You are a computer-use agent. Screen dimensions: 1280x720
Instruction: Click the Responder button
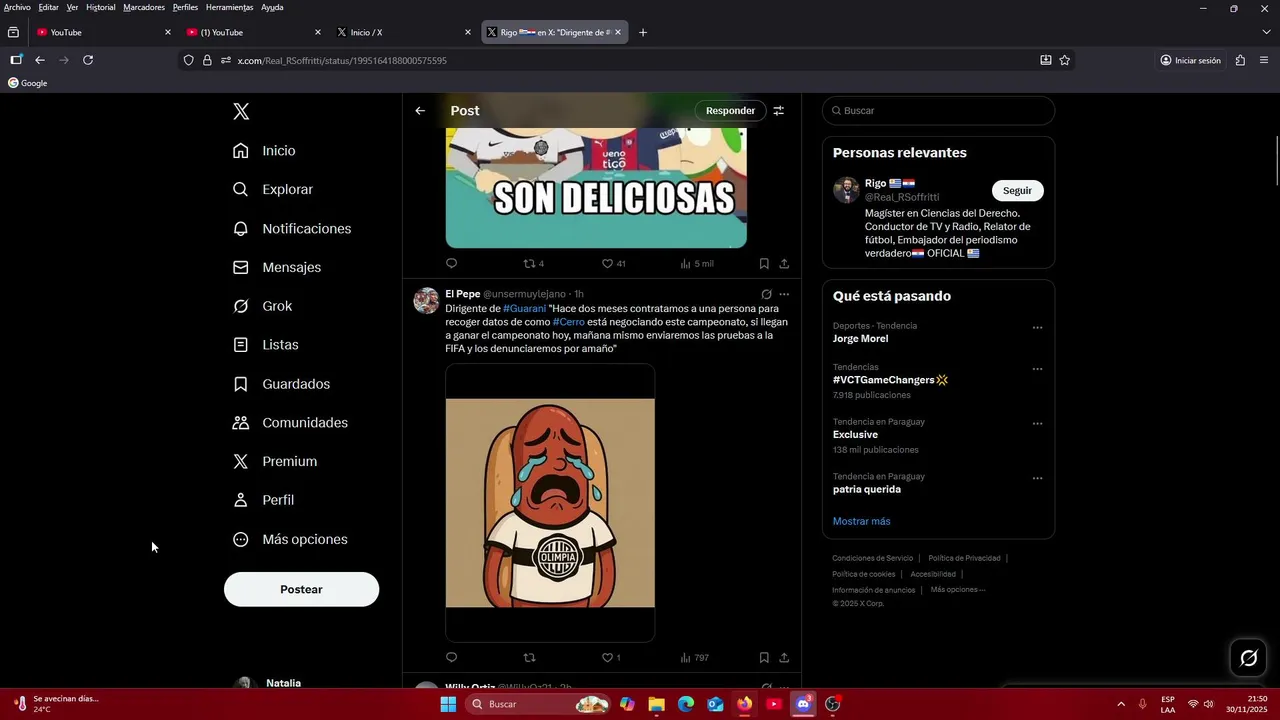[x=730, y=111]
